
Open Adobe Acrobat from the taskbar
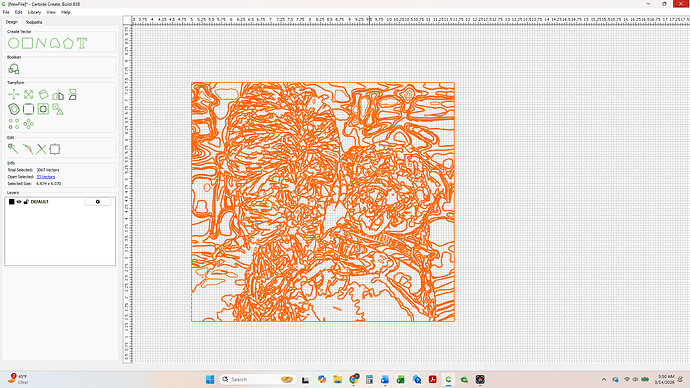click(433, 379)
